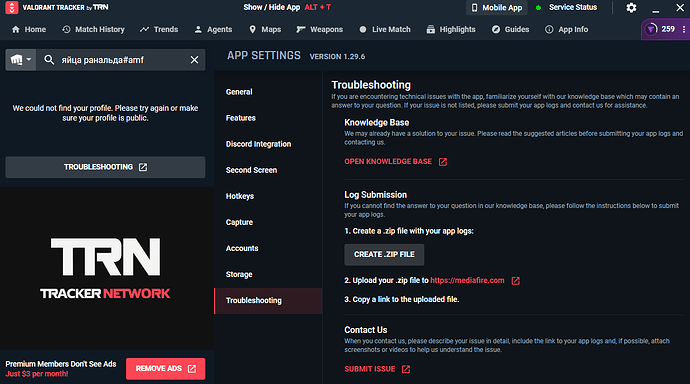Click the Live Match dot icon

[363, 29]
